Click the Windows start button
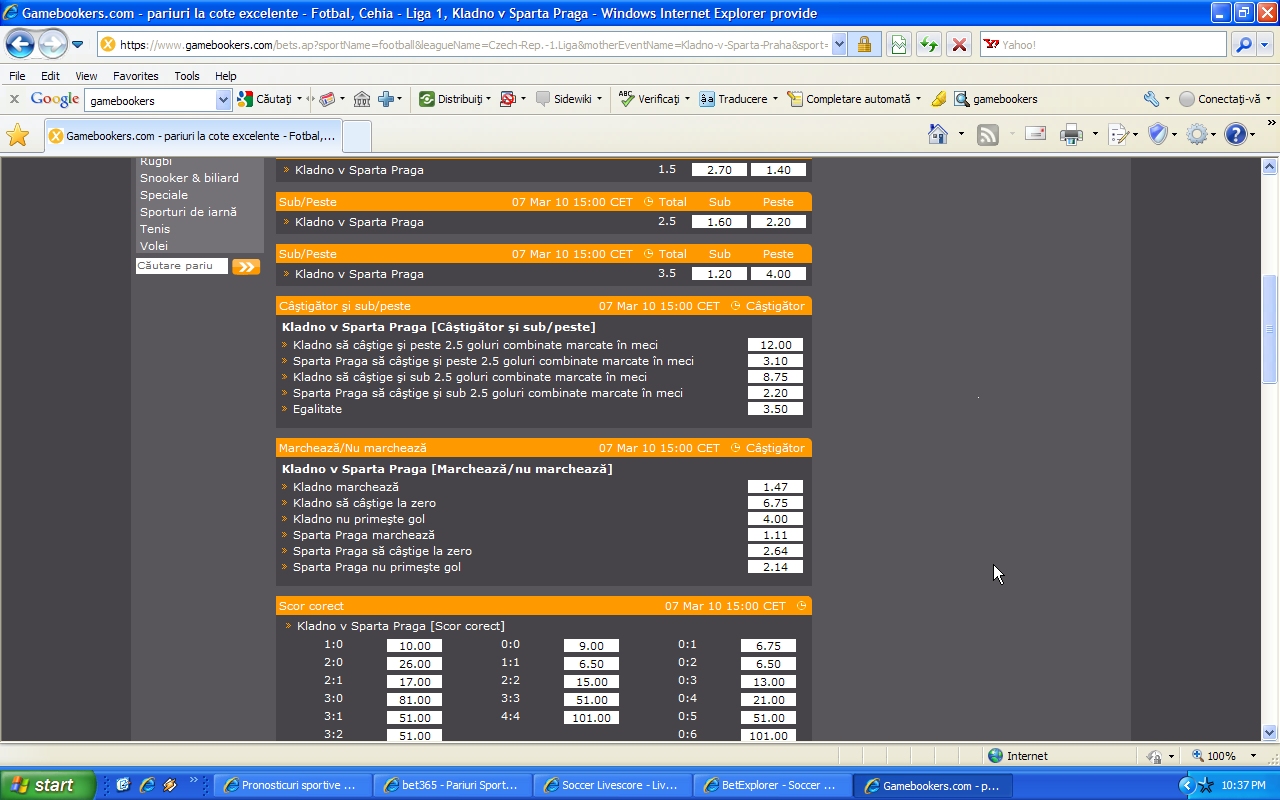 [x=47, y=785]
